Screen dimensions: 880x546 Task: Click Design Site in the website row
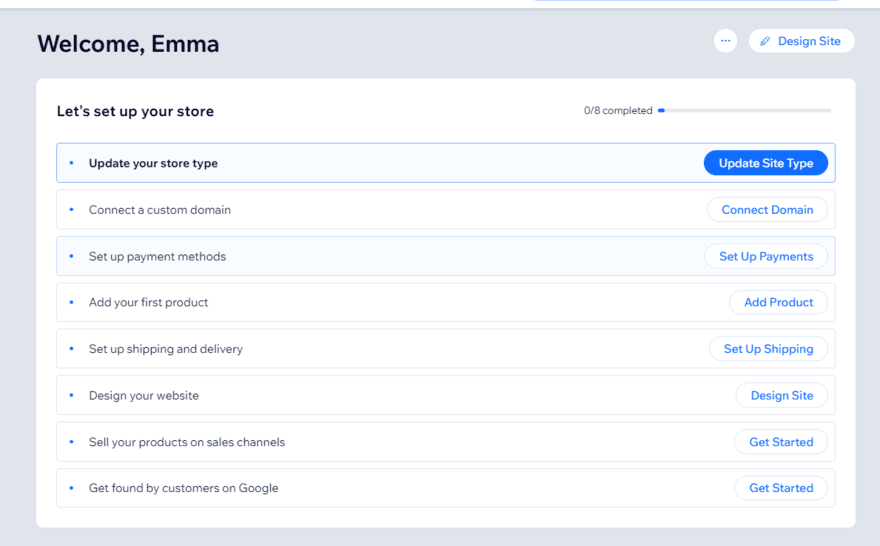click(781, 395)
